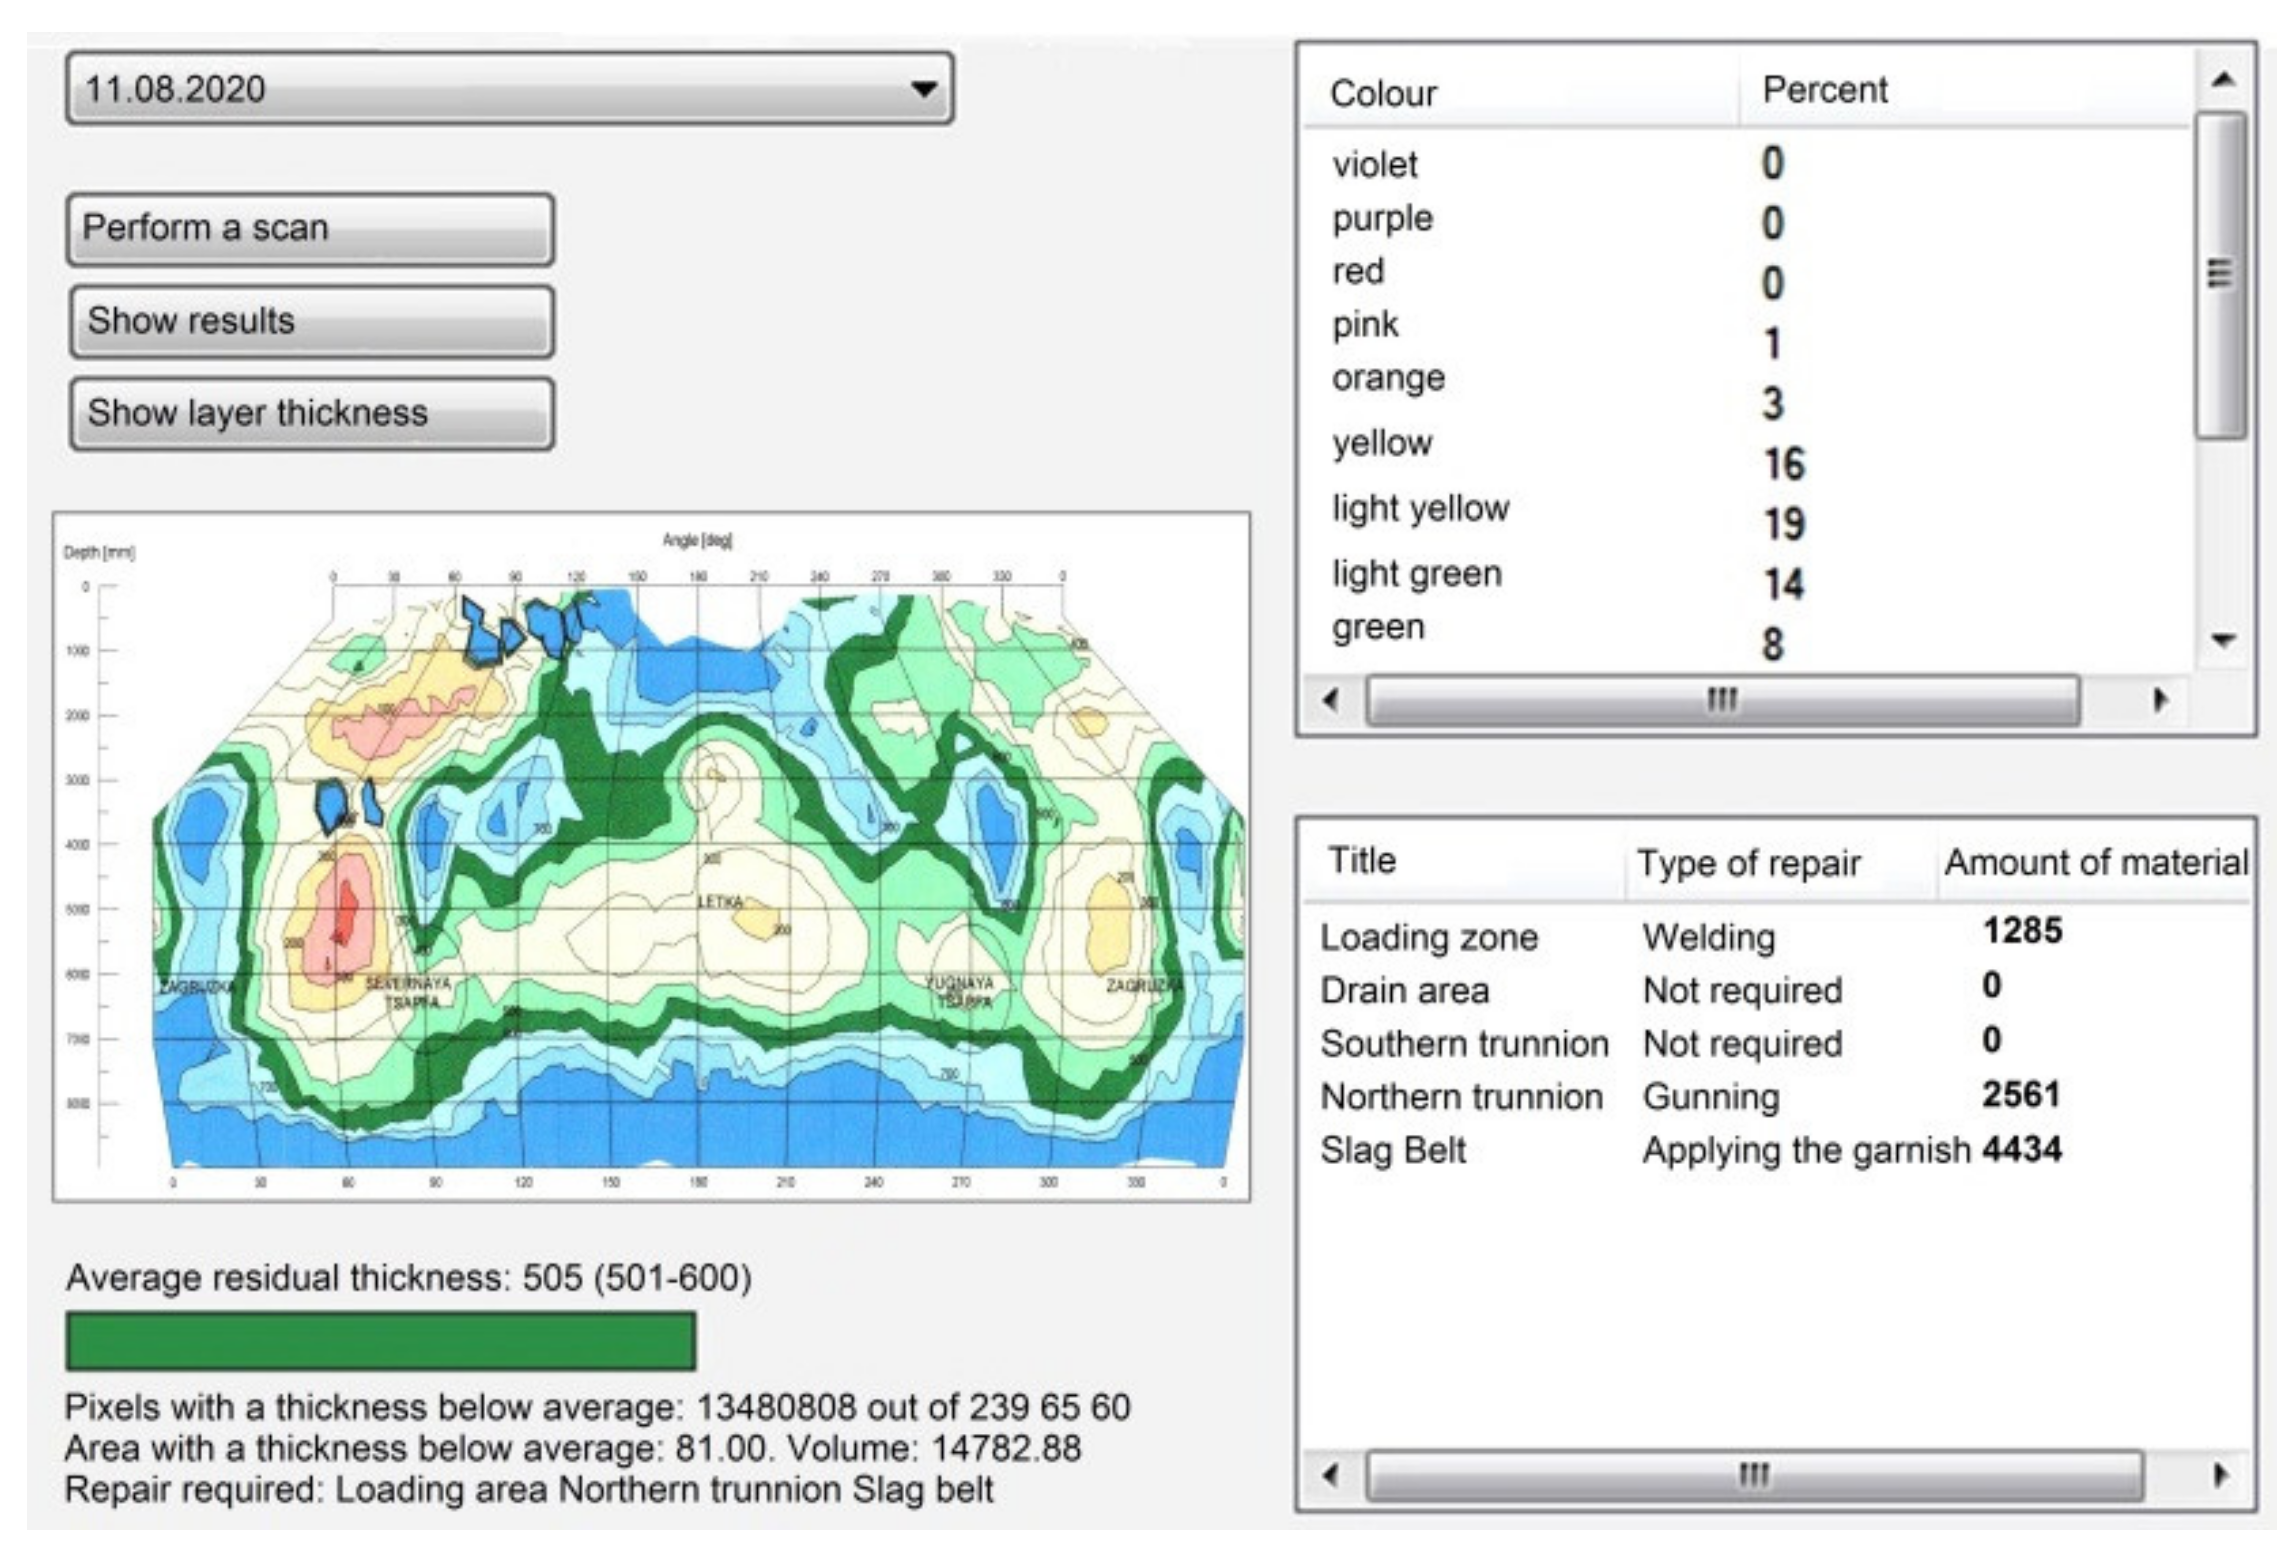Click the colour table's scroll right arrow

[x=2160, y=699]
